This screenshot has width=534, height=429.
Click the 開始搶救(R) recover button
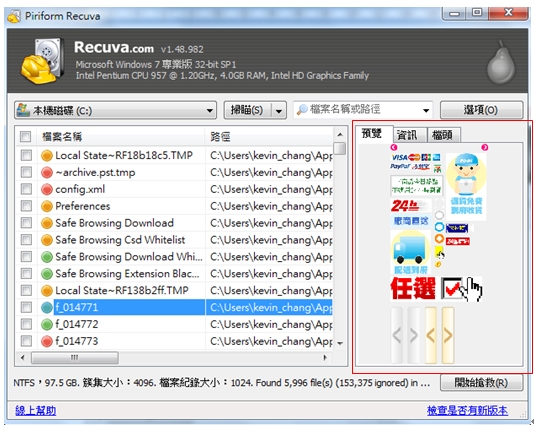point(481,383)
